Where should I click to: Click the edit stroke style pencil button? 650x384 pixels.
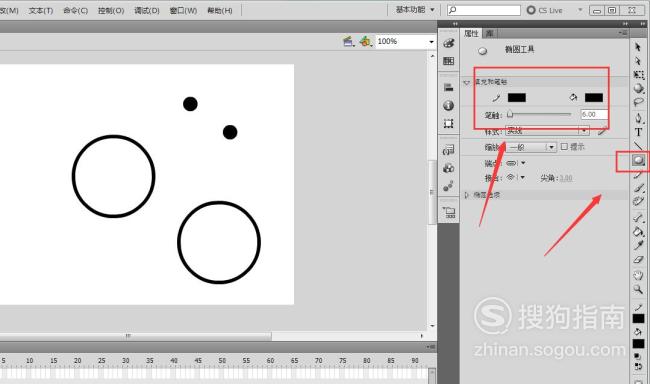[602, 131]
